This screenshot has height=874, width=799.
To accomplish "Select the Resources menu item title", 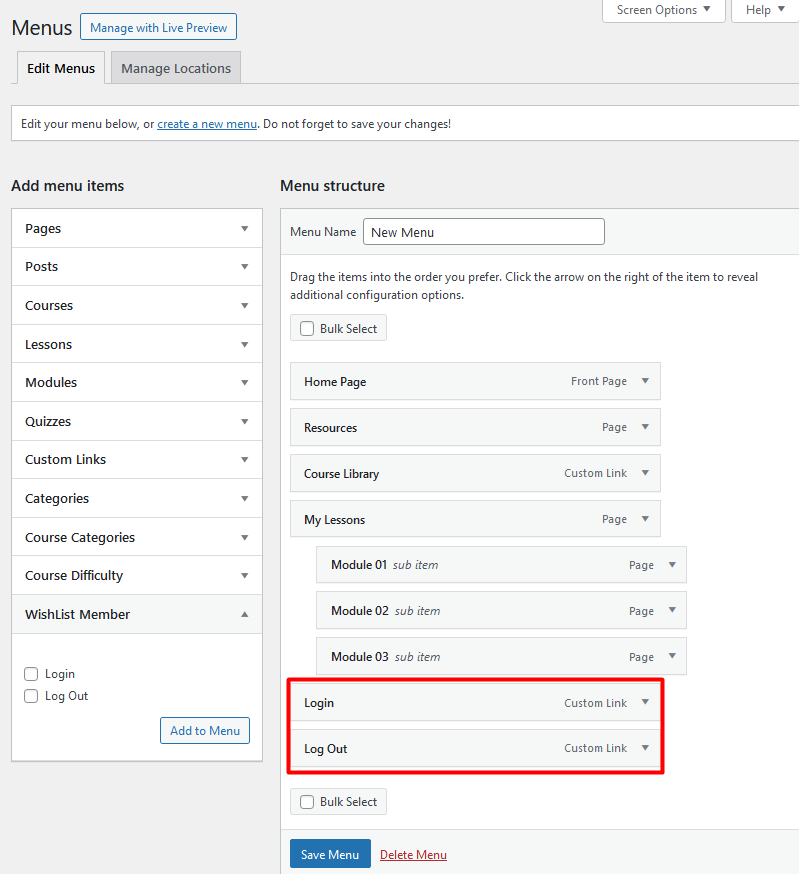I will [330, 428].
